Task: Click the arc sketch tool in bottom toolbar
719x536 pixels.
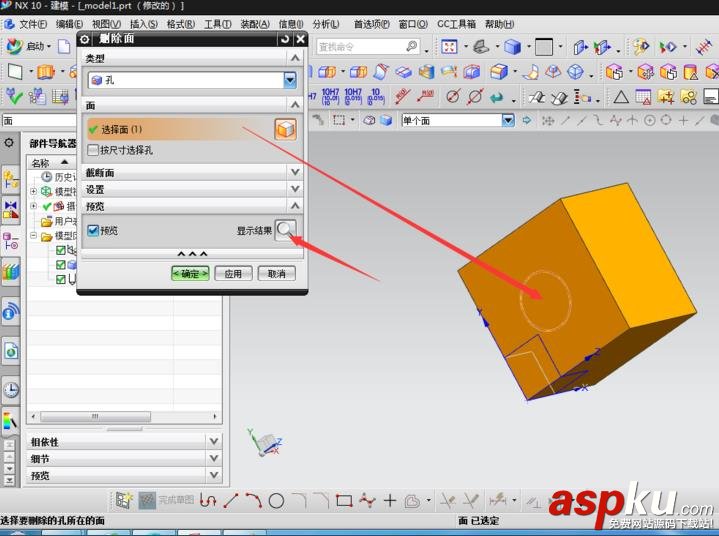Action: pos(254,501)
